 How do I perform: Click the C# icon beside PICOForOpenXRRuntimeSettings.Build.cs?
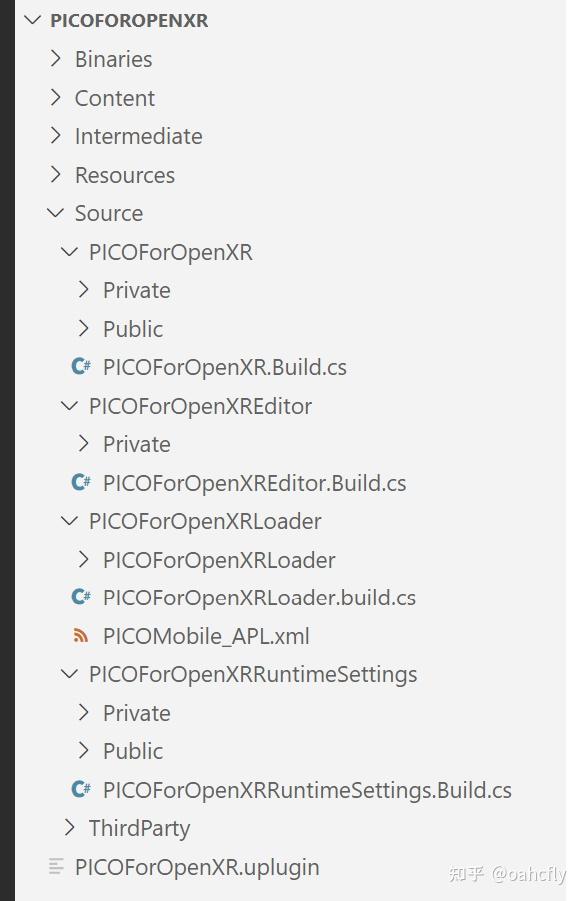point(81,789)
